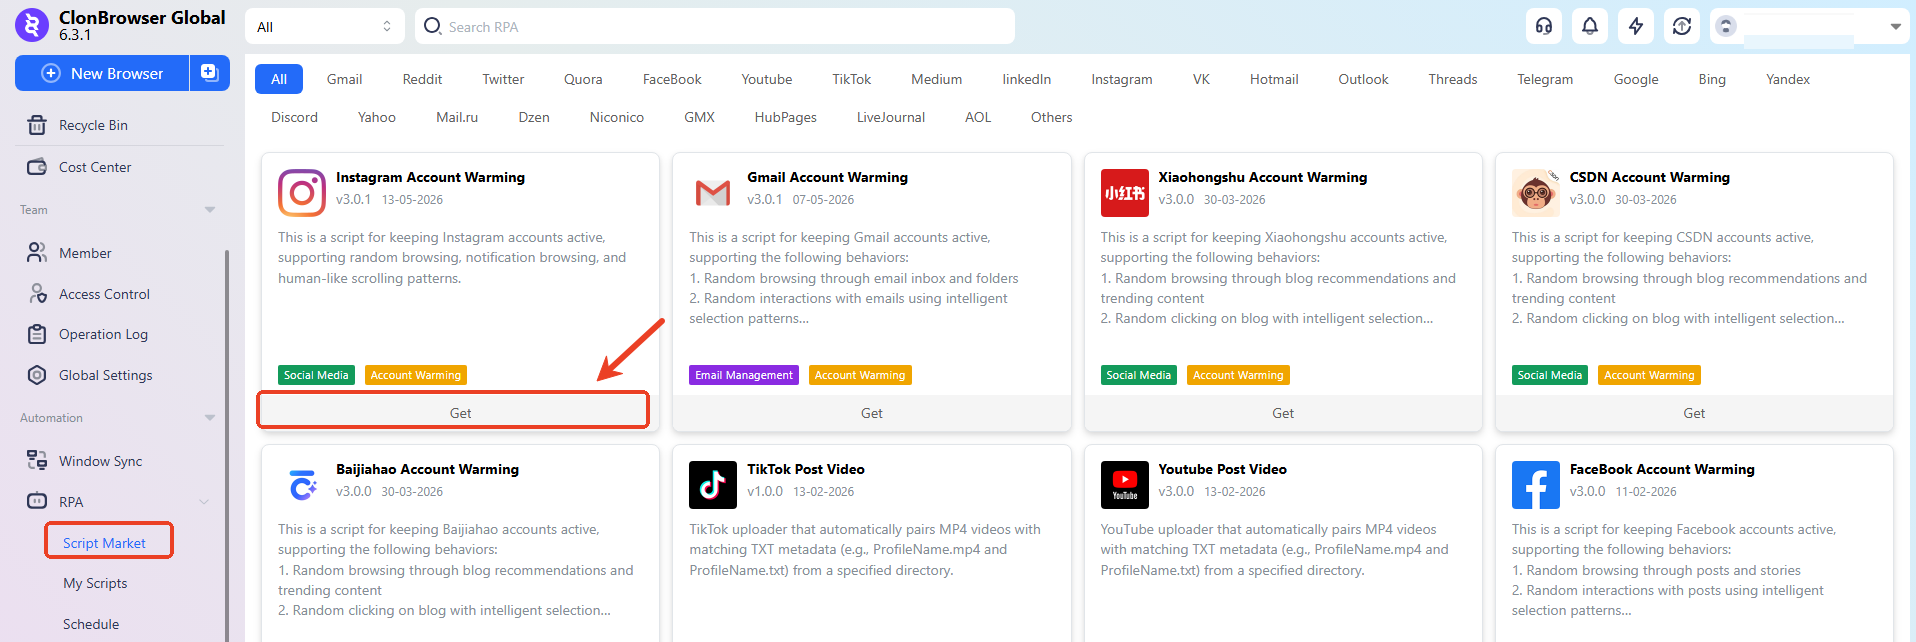Filter scripts by LiveJournal
Screen dimensions: 1916x642
click(890, 117)
